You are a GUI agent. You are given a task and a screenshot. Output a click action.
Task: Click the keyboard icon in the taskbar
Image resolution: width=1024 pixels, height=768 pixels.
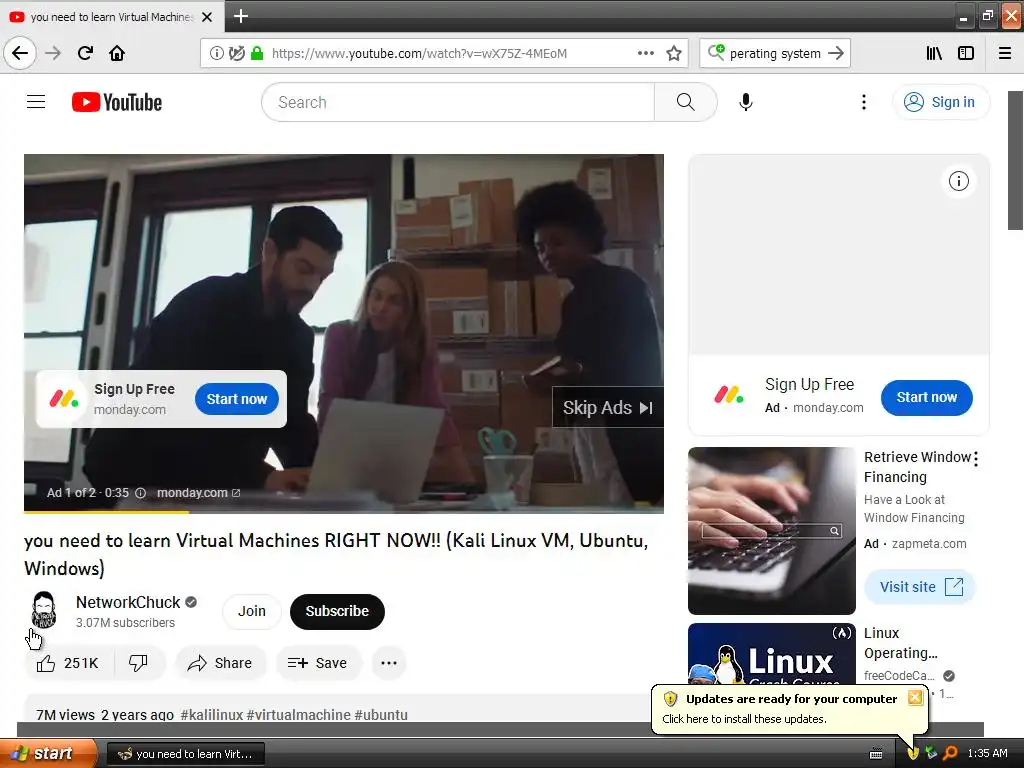pyautogui.click(x=876, y=754)
